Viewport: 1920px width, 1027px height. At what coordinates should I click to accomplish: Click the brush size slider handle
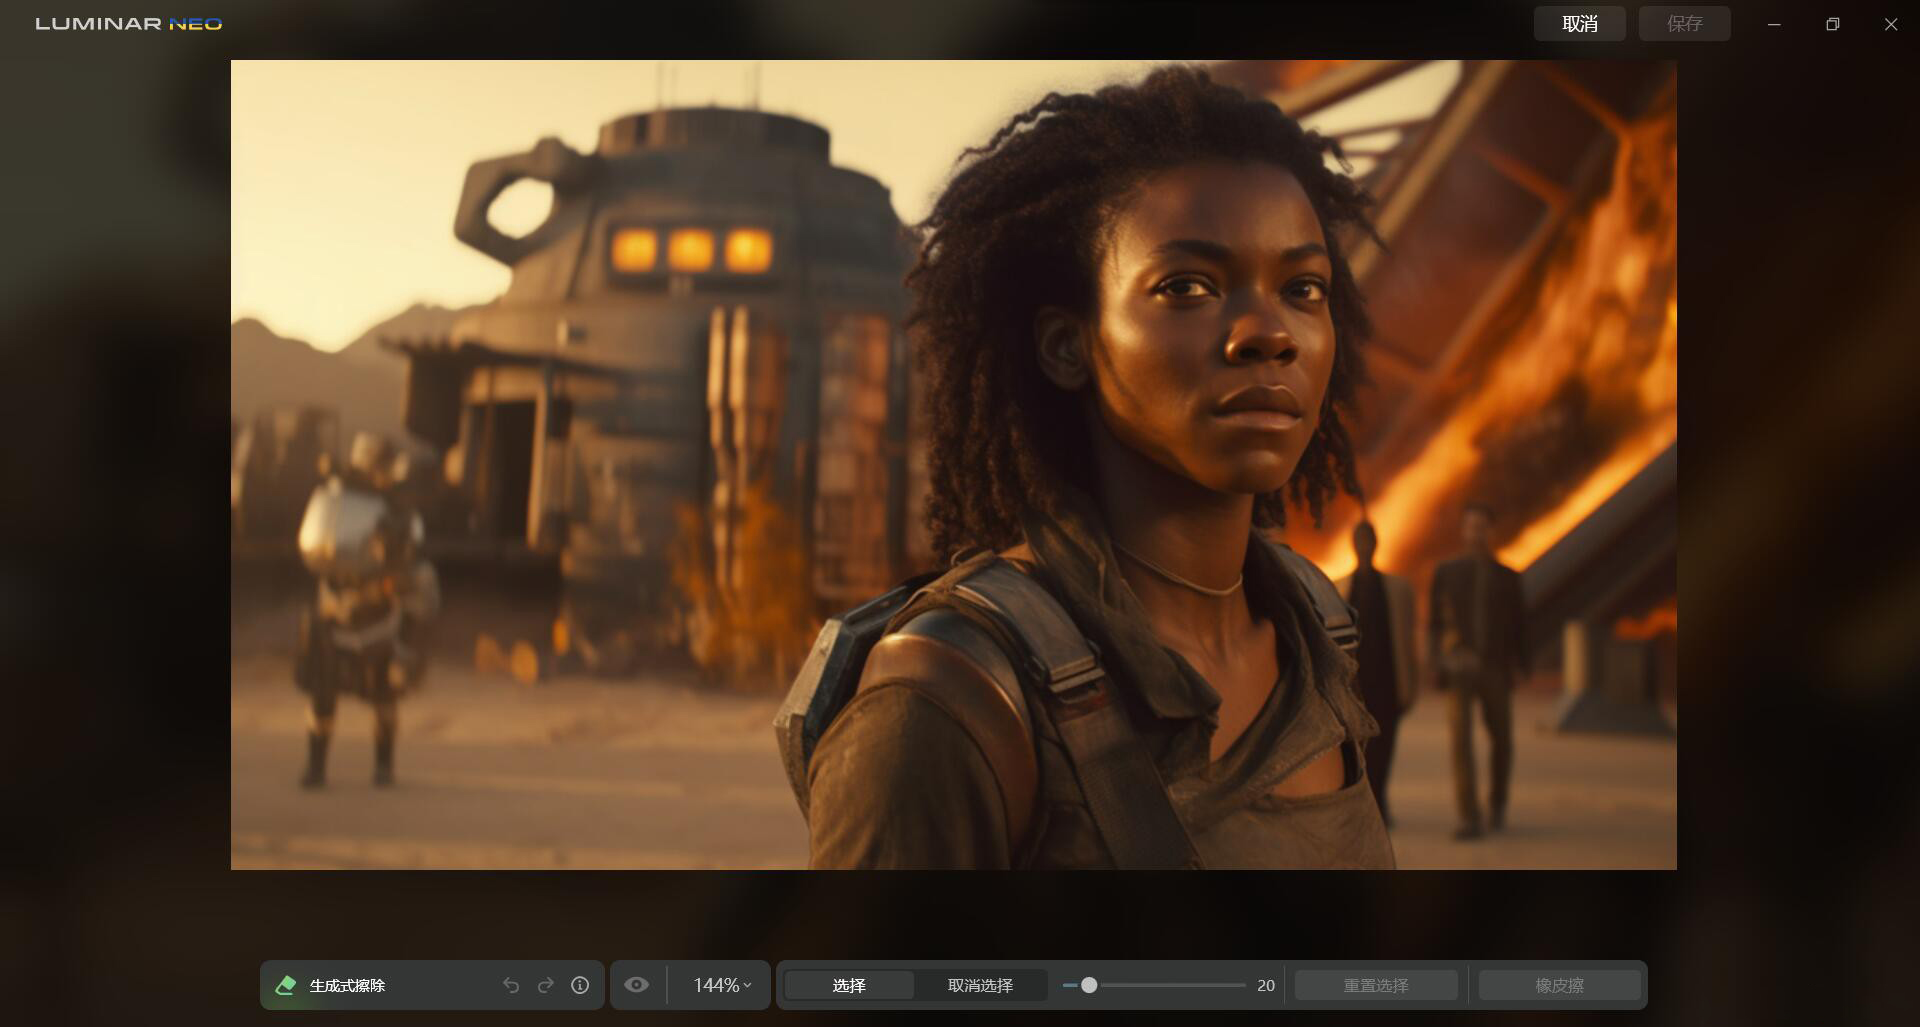[x=1089, y=985]
